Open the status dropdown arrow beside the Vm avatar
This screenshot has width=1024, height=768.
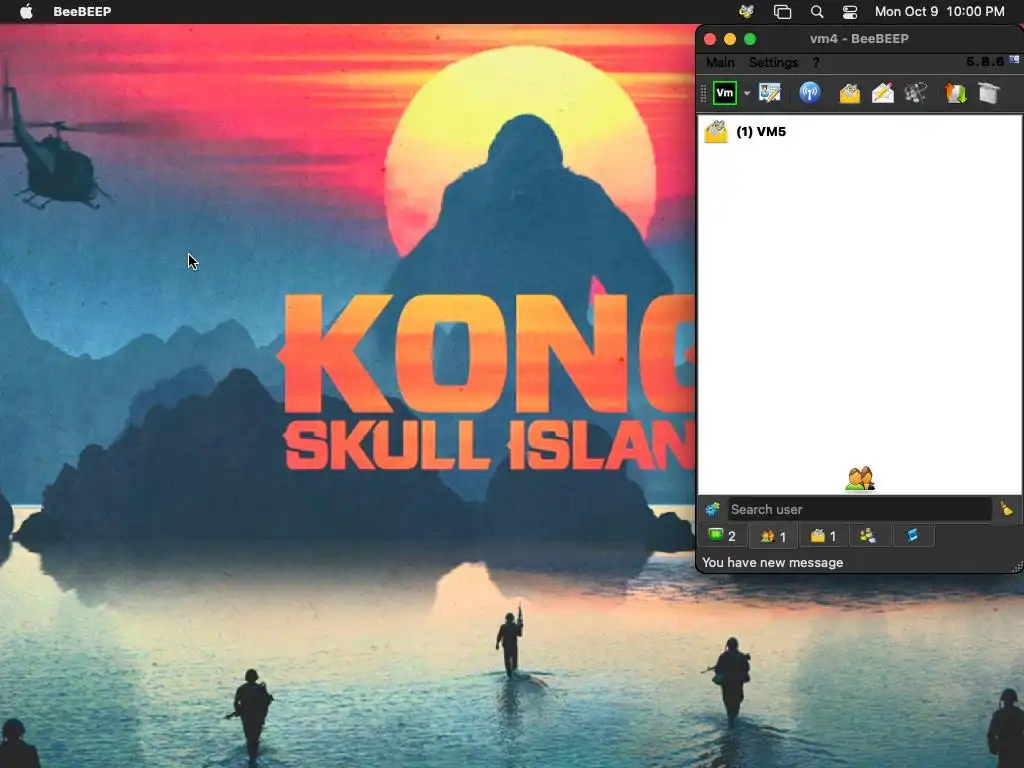point(747,93)
